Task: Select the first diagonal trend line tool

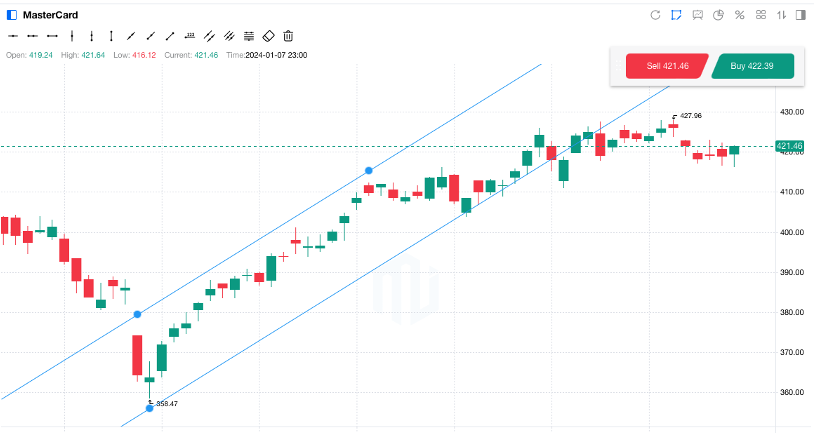Action: [131, 36]
